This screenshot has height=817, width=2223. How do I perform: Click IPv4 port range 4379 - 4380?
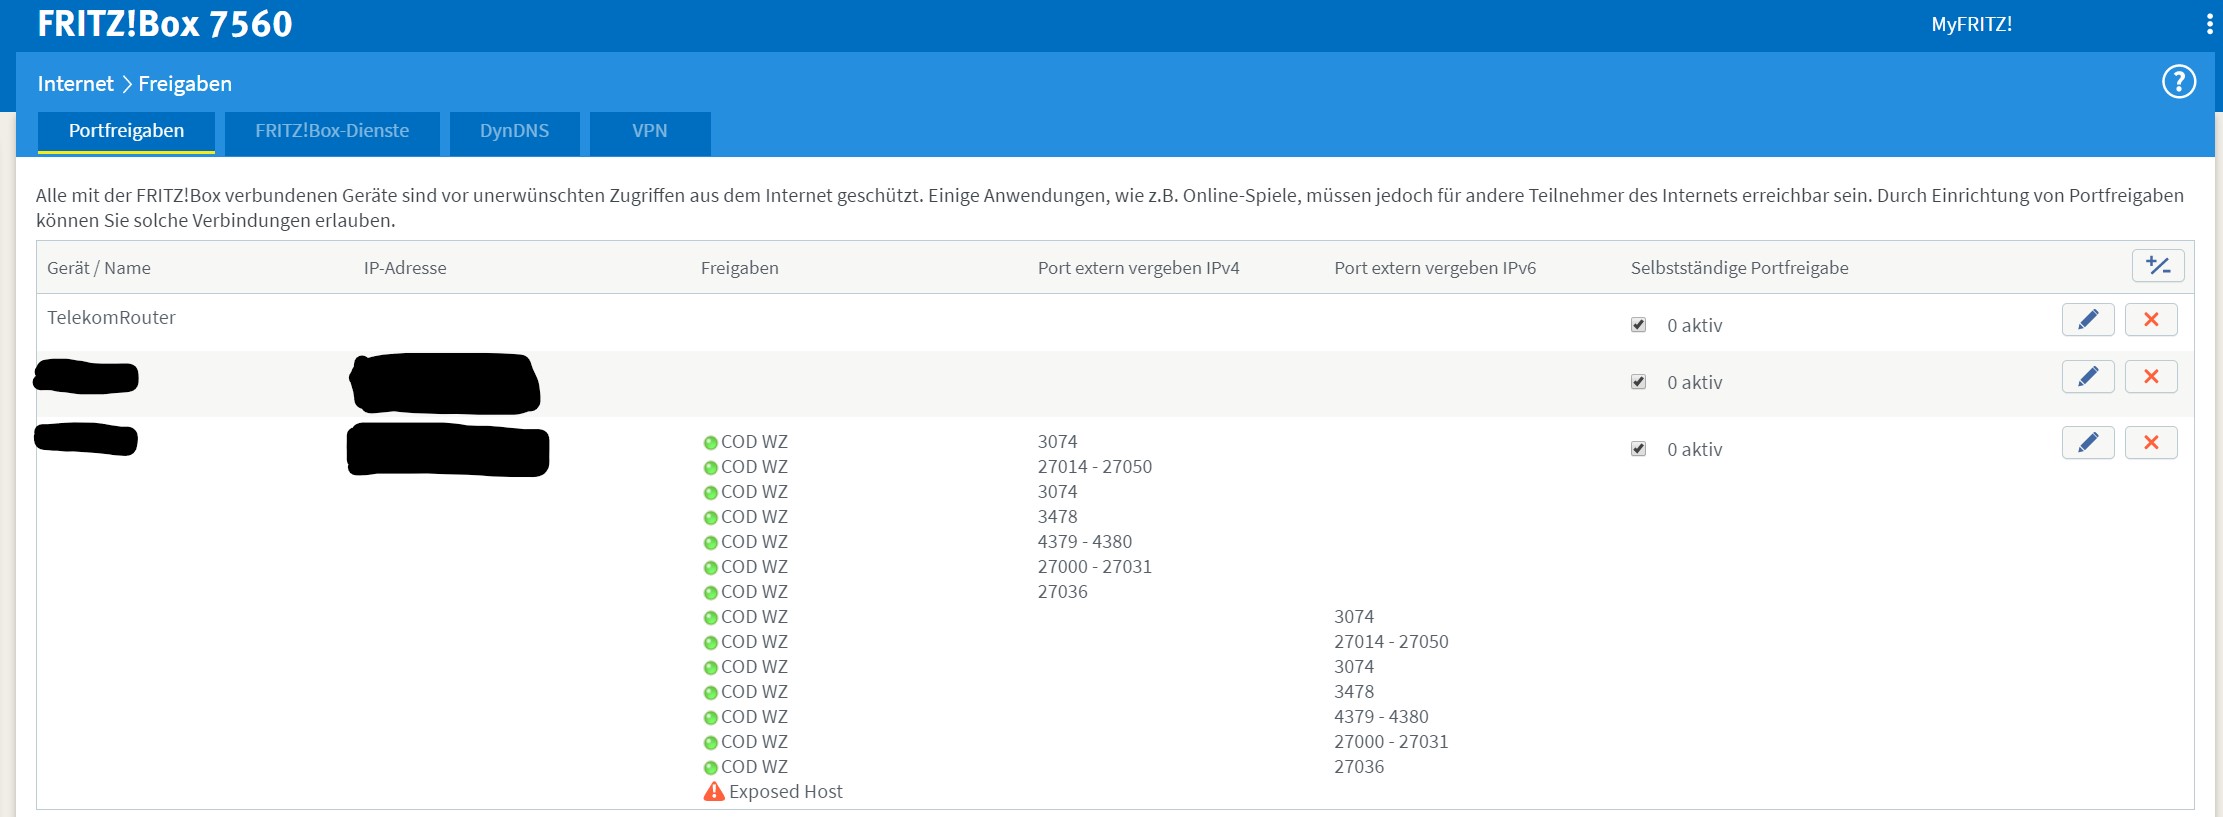tap(1085, 542)
